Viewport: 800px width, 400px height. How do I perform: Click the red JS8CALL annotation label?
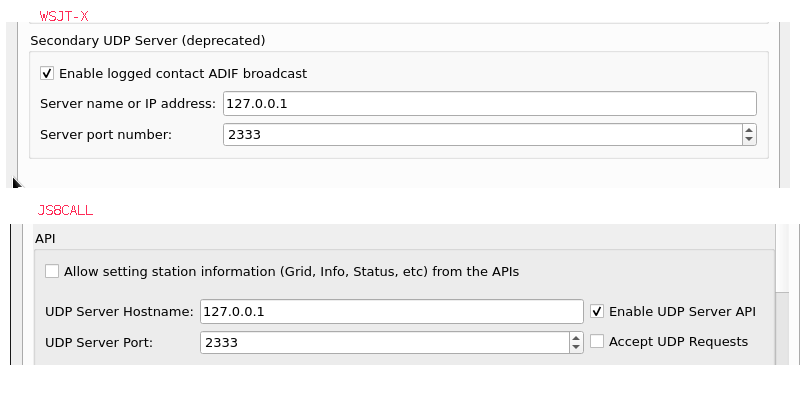click(x=65, y=210)
